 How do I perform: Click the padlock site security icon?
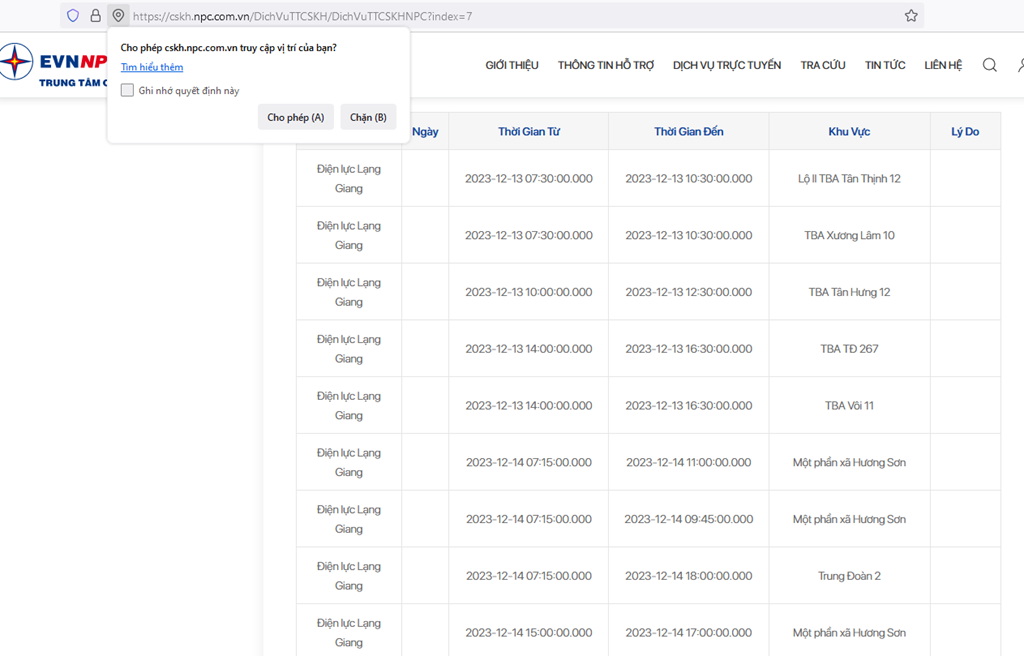[95, 16]
